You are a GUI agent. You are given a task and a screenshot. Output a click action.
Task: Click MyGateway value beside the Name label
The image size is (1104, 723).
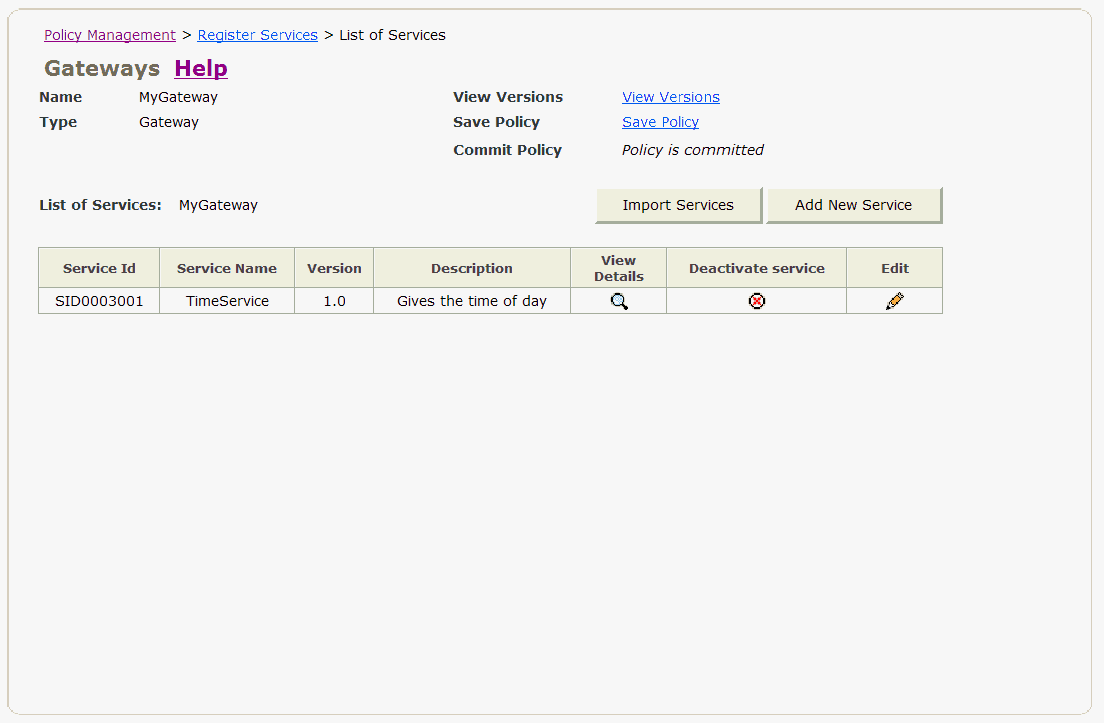pos(178,97)
